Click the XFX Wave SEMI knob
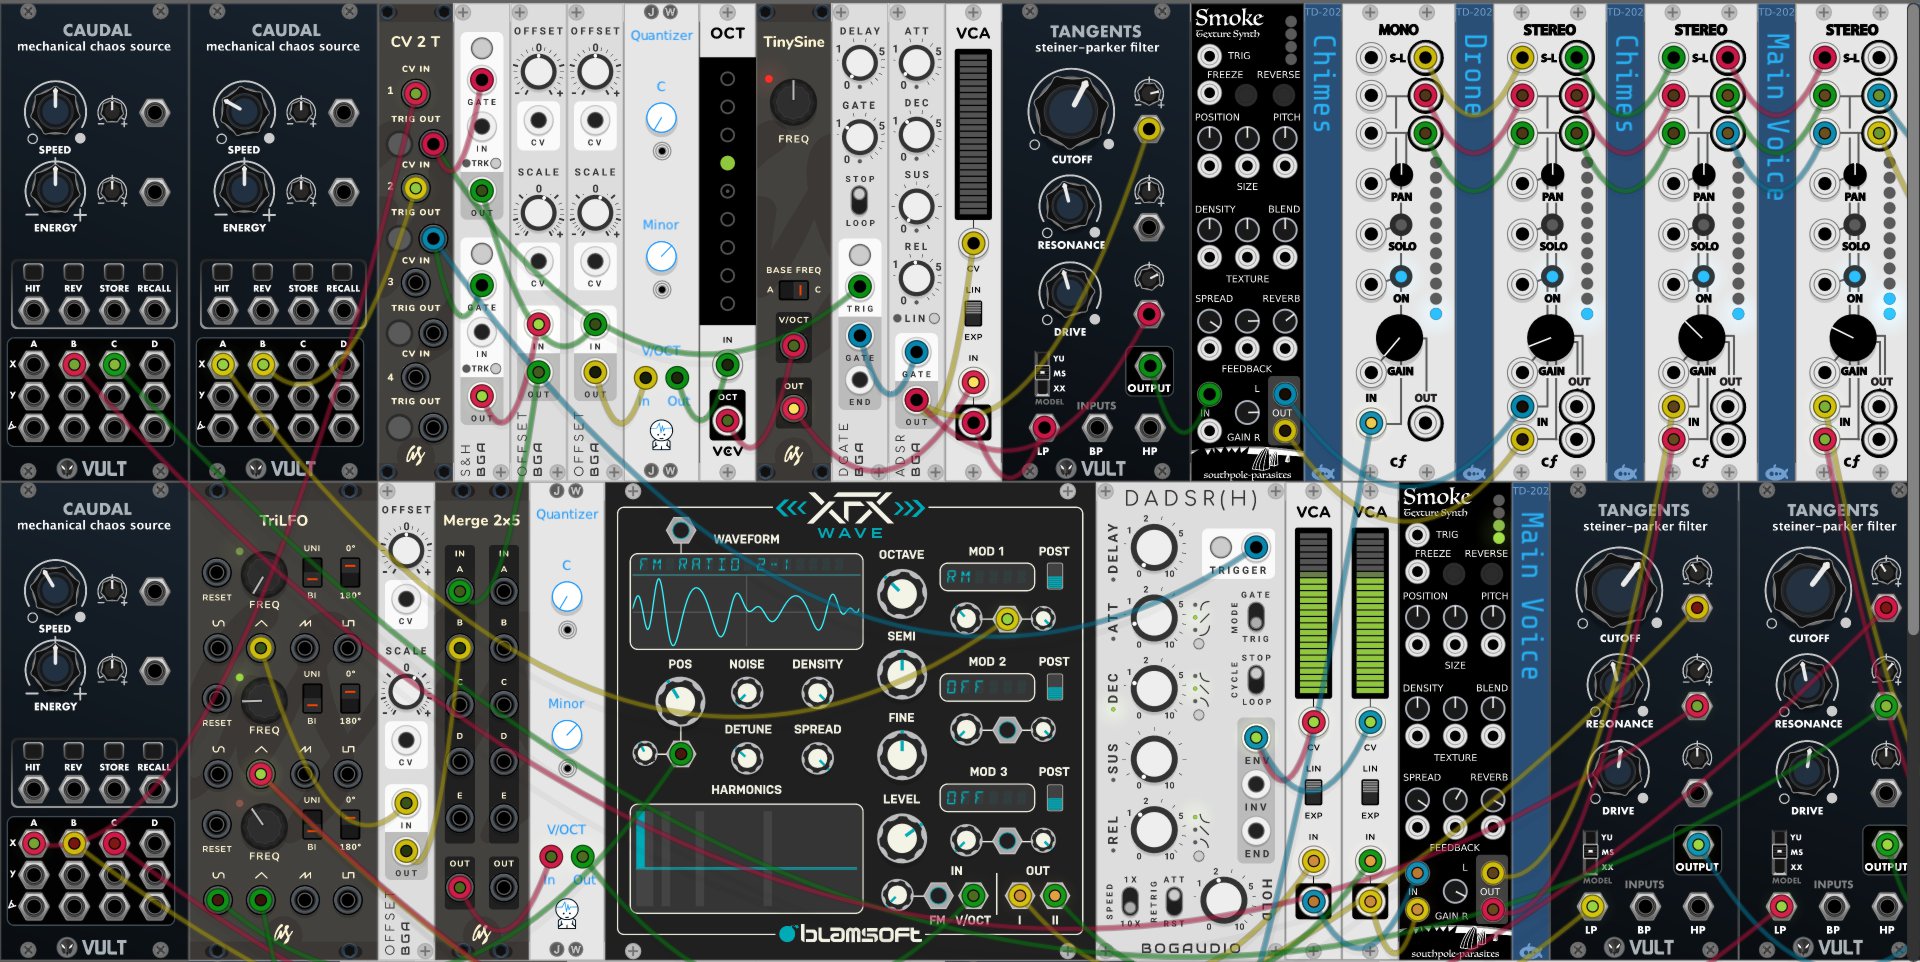The image size is (1920, 962). 901,673
